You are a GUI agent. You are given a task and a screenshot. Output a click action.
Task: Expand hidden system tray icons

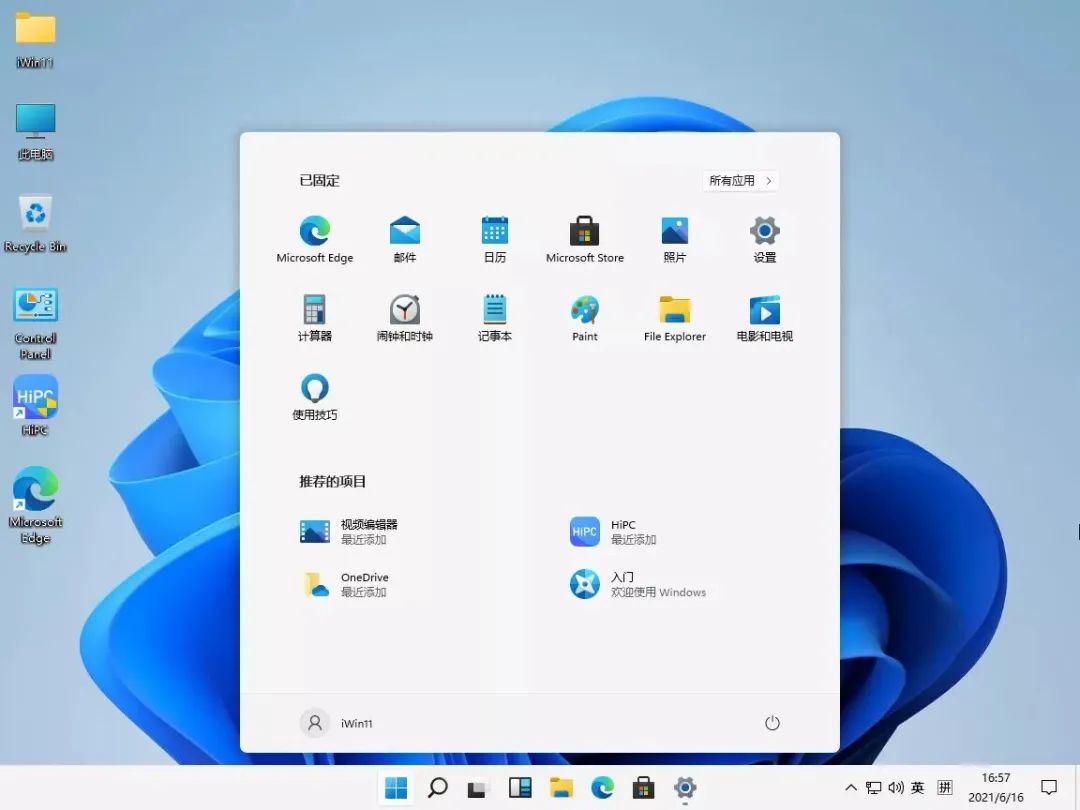[x=849, y=789]
